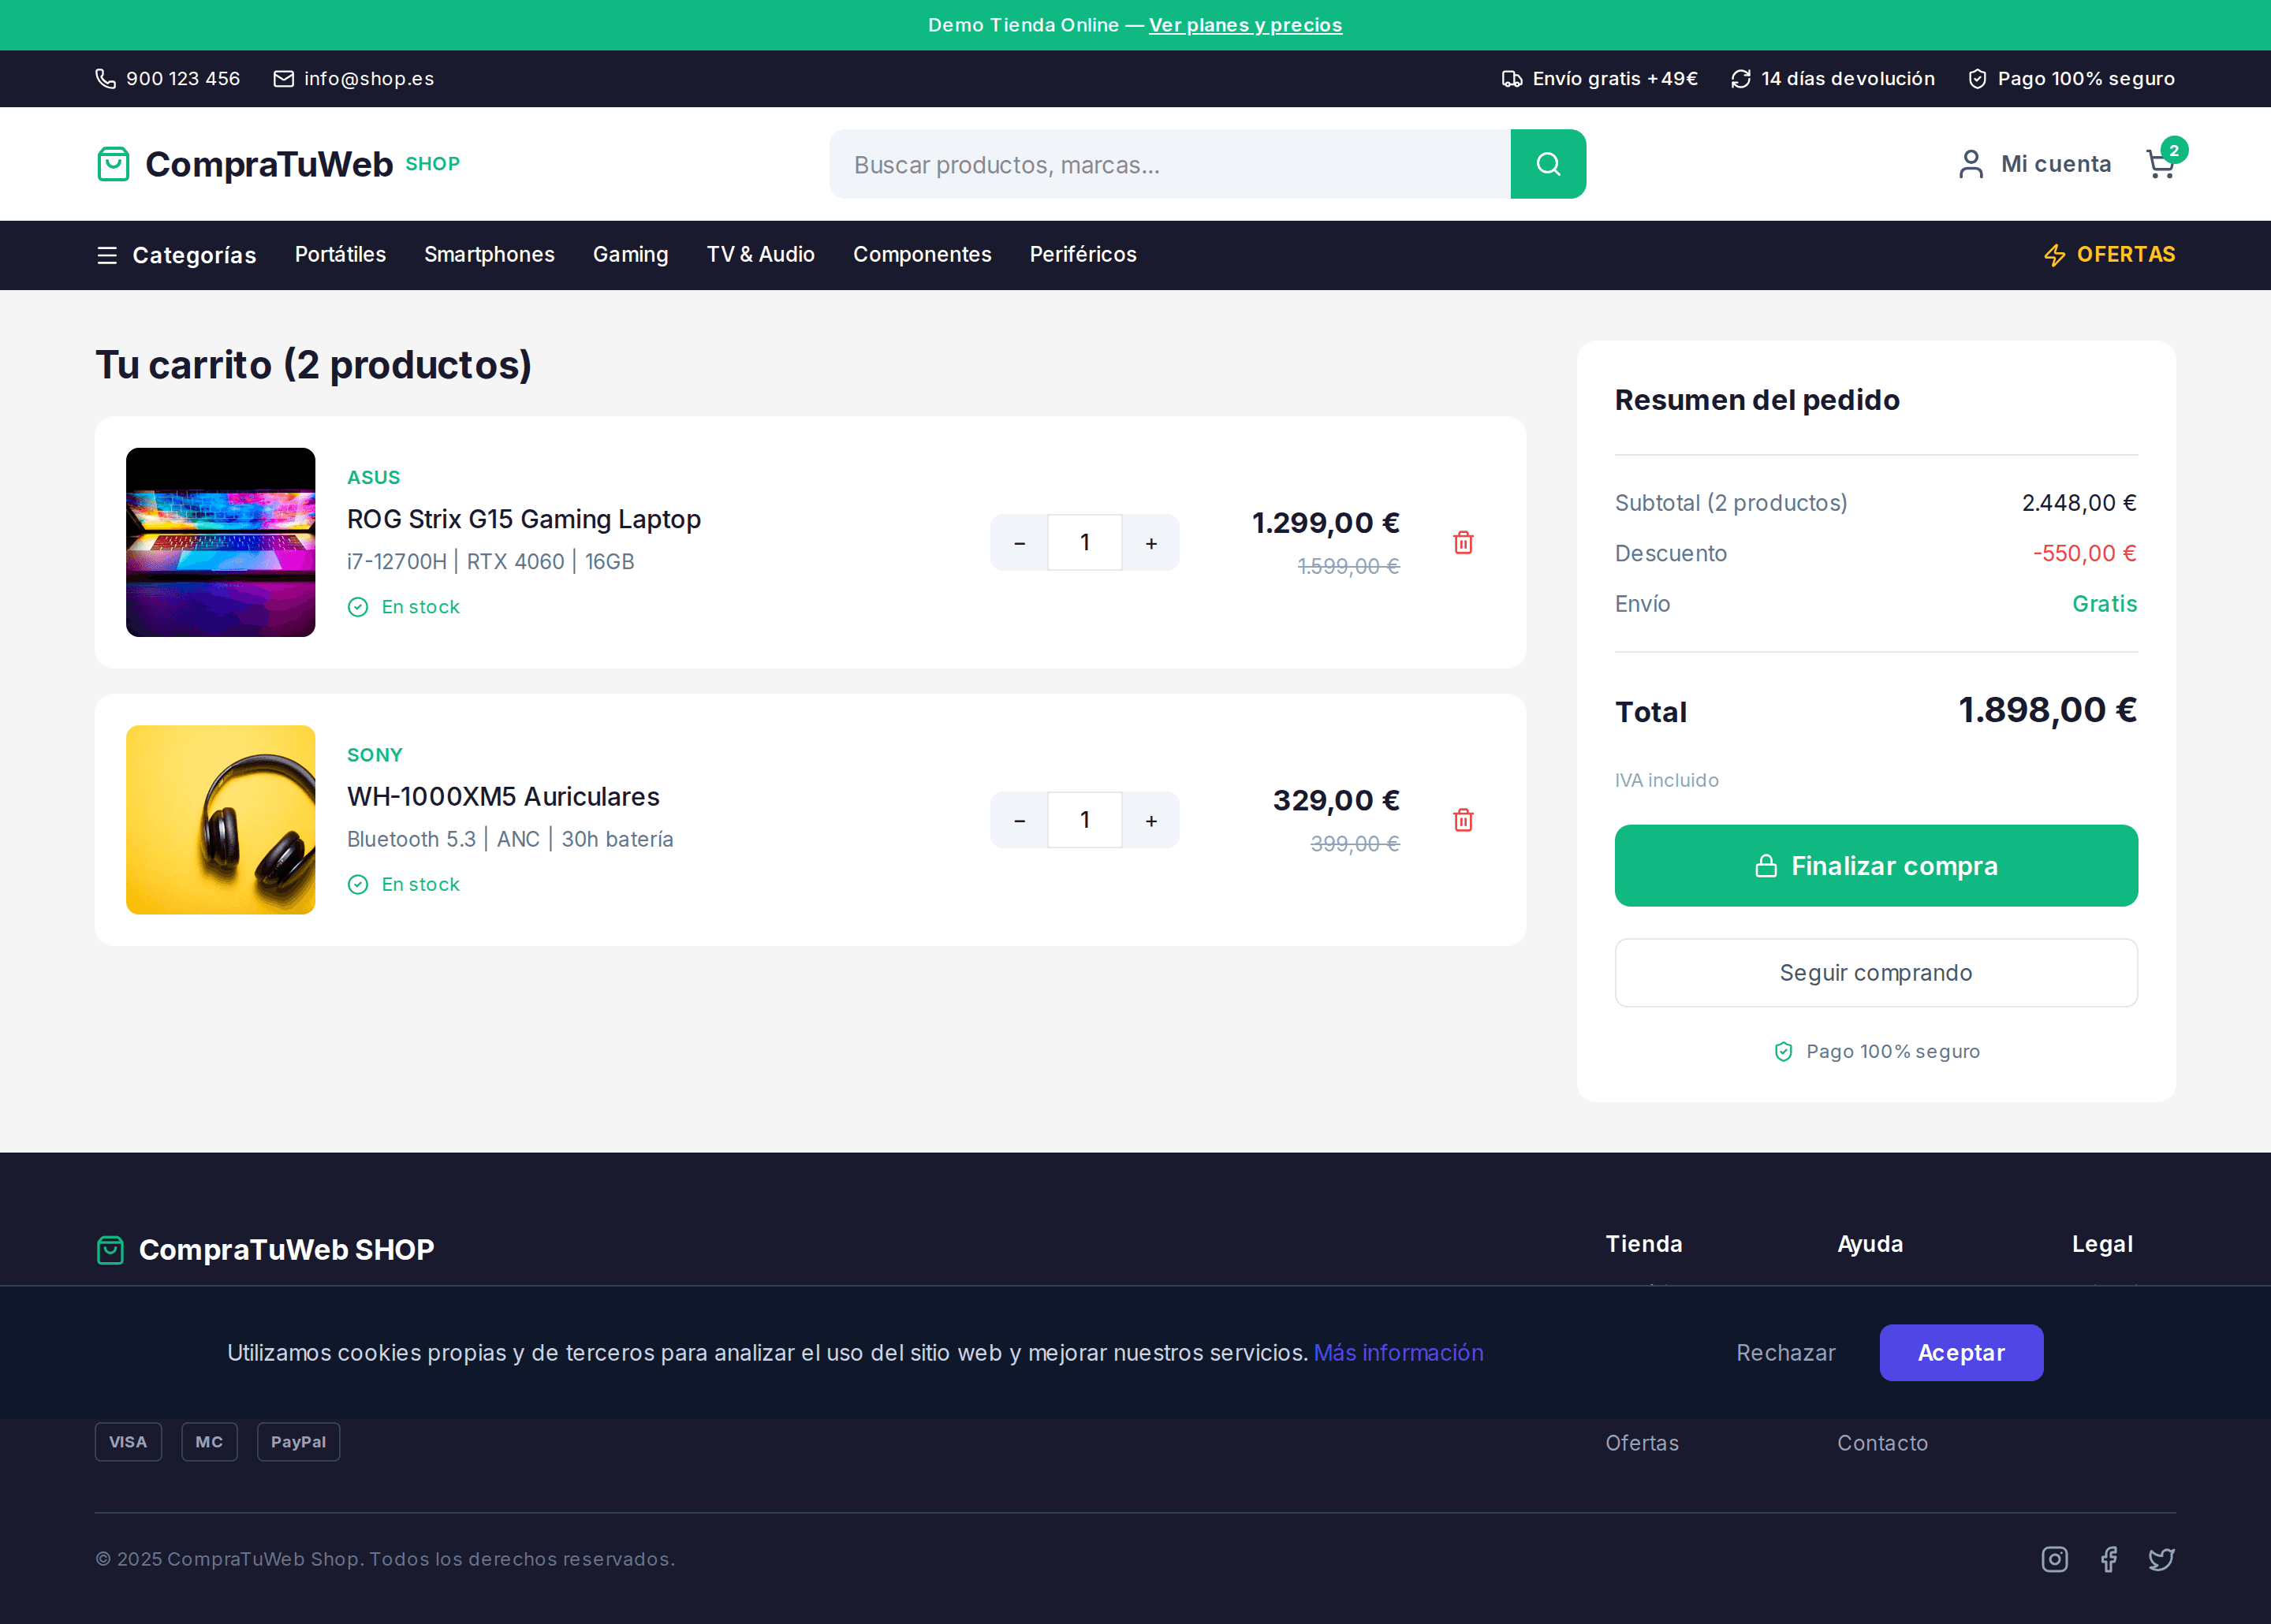Accept cookies with Aceptar button
The width and height of the screenshot is (2271, 1624).
pos(1960,1352)
